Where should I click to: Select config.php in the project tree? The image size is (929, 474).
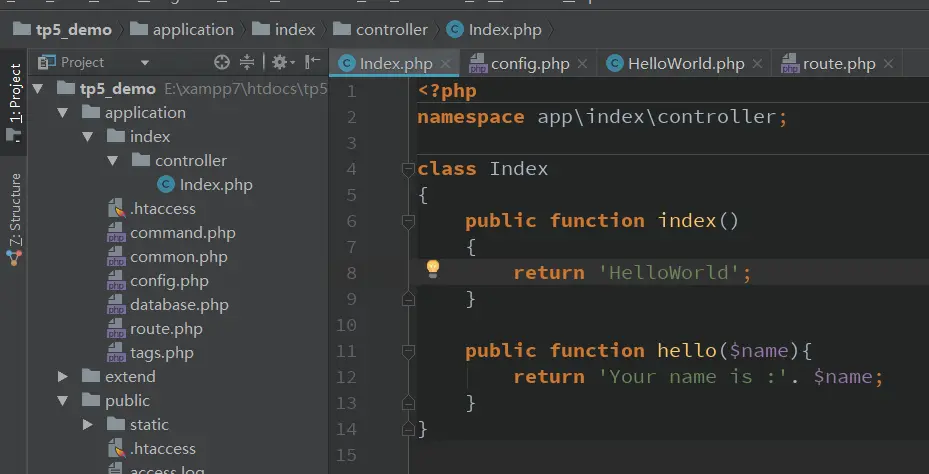[158, 281]
